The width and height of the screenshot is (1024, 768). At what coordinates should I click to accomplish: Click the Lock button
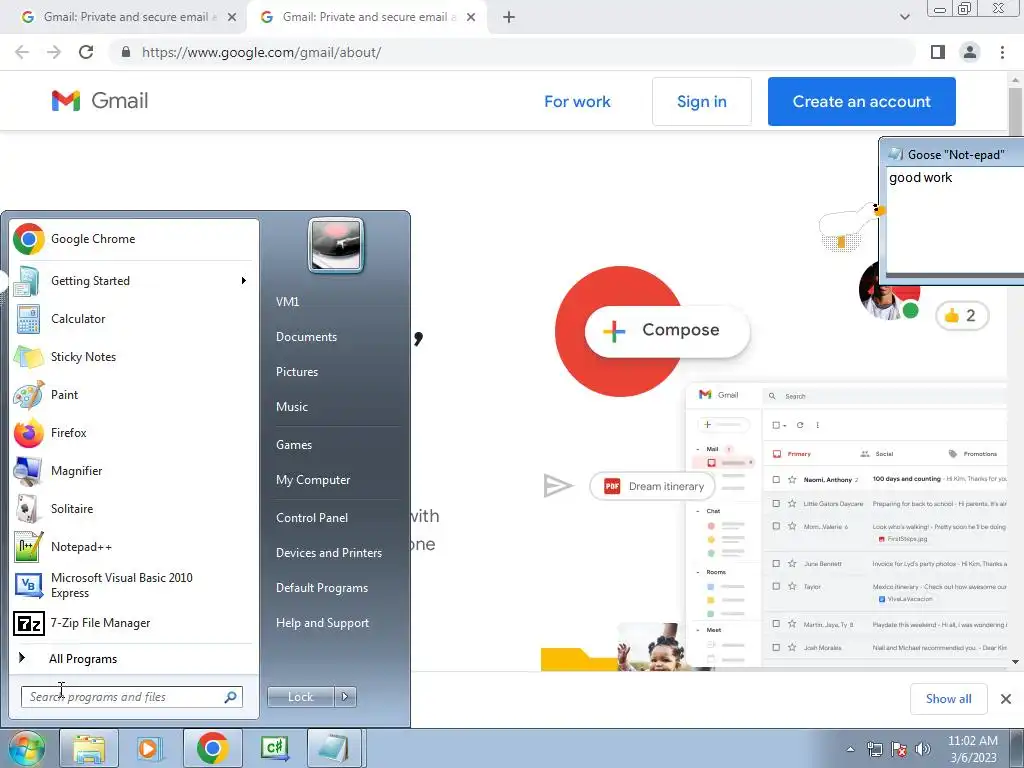[300, 697]
